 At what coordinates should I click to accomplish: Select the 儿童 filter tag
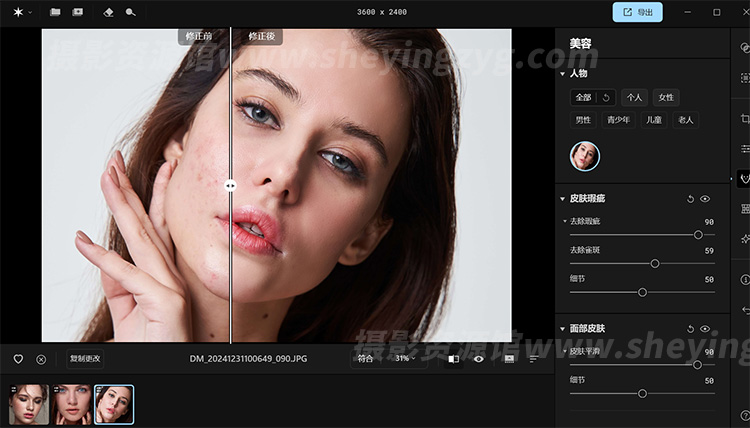[653, 120]
